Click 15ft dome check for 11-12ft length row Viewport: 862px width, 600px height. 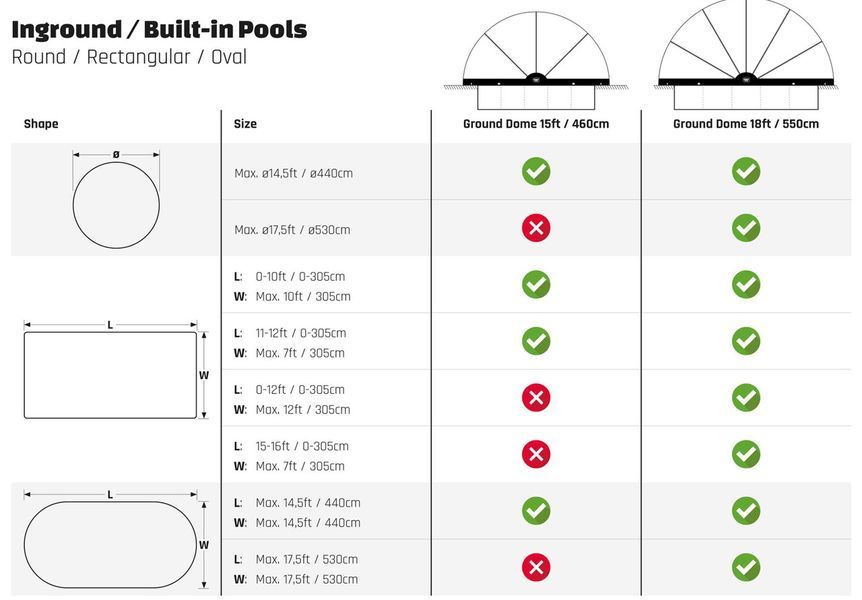pos(536,341)
